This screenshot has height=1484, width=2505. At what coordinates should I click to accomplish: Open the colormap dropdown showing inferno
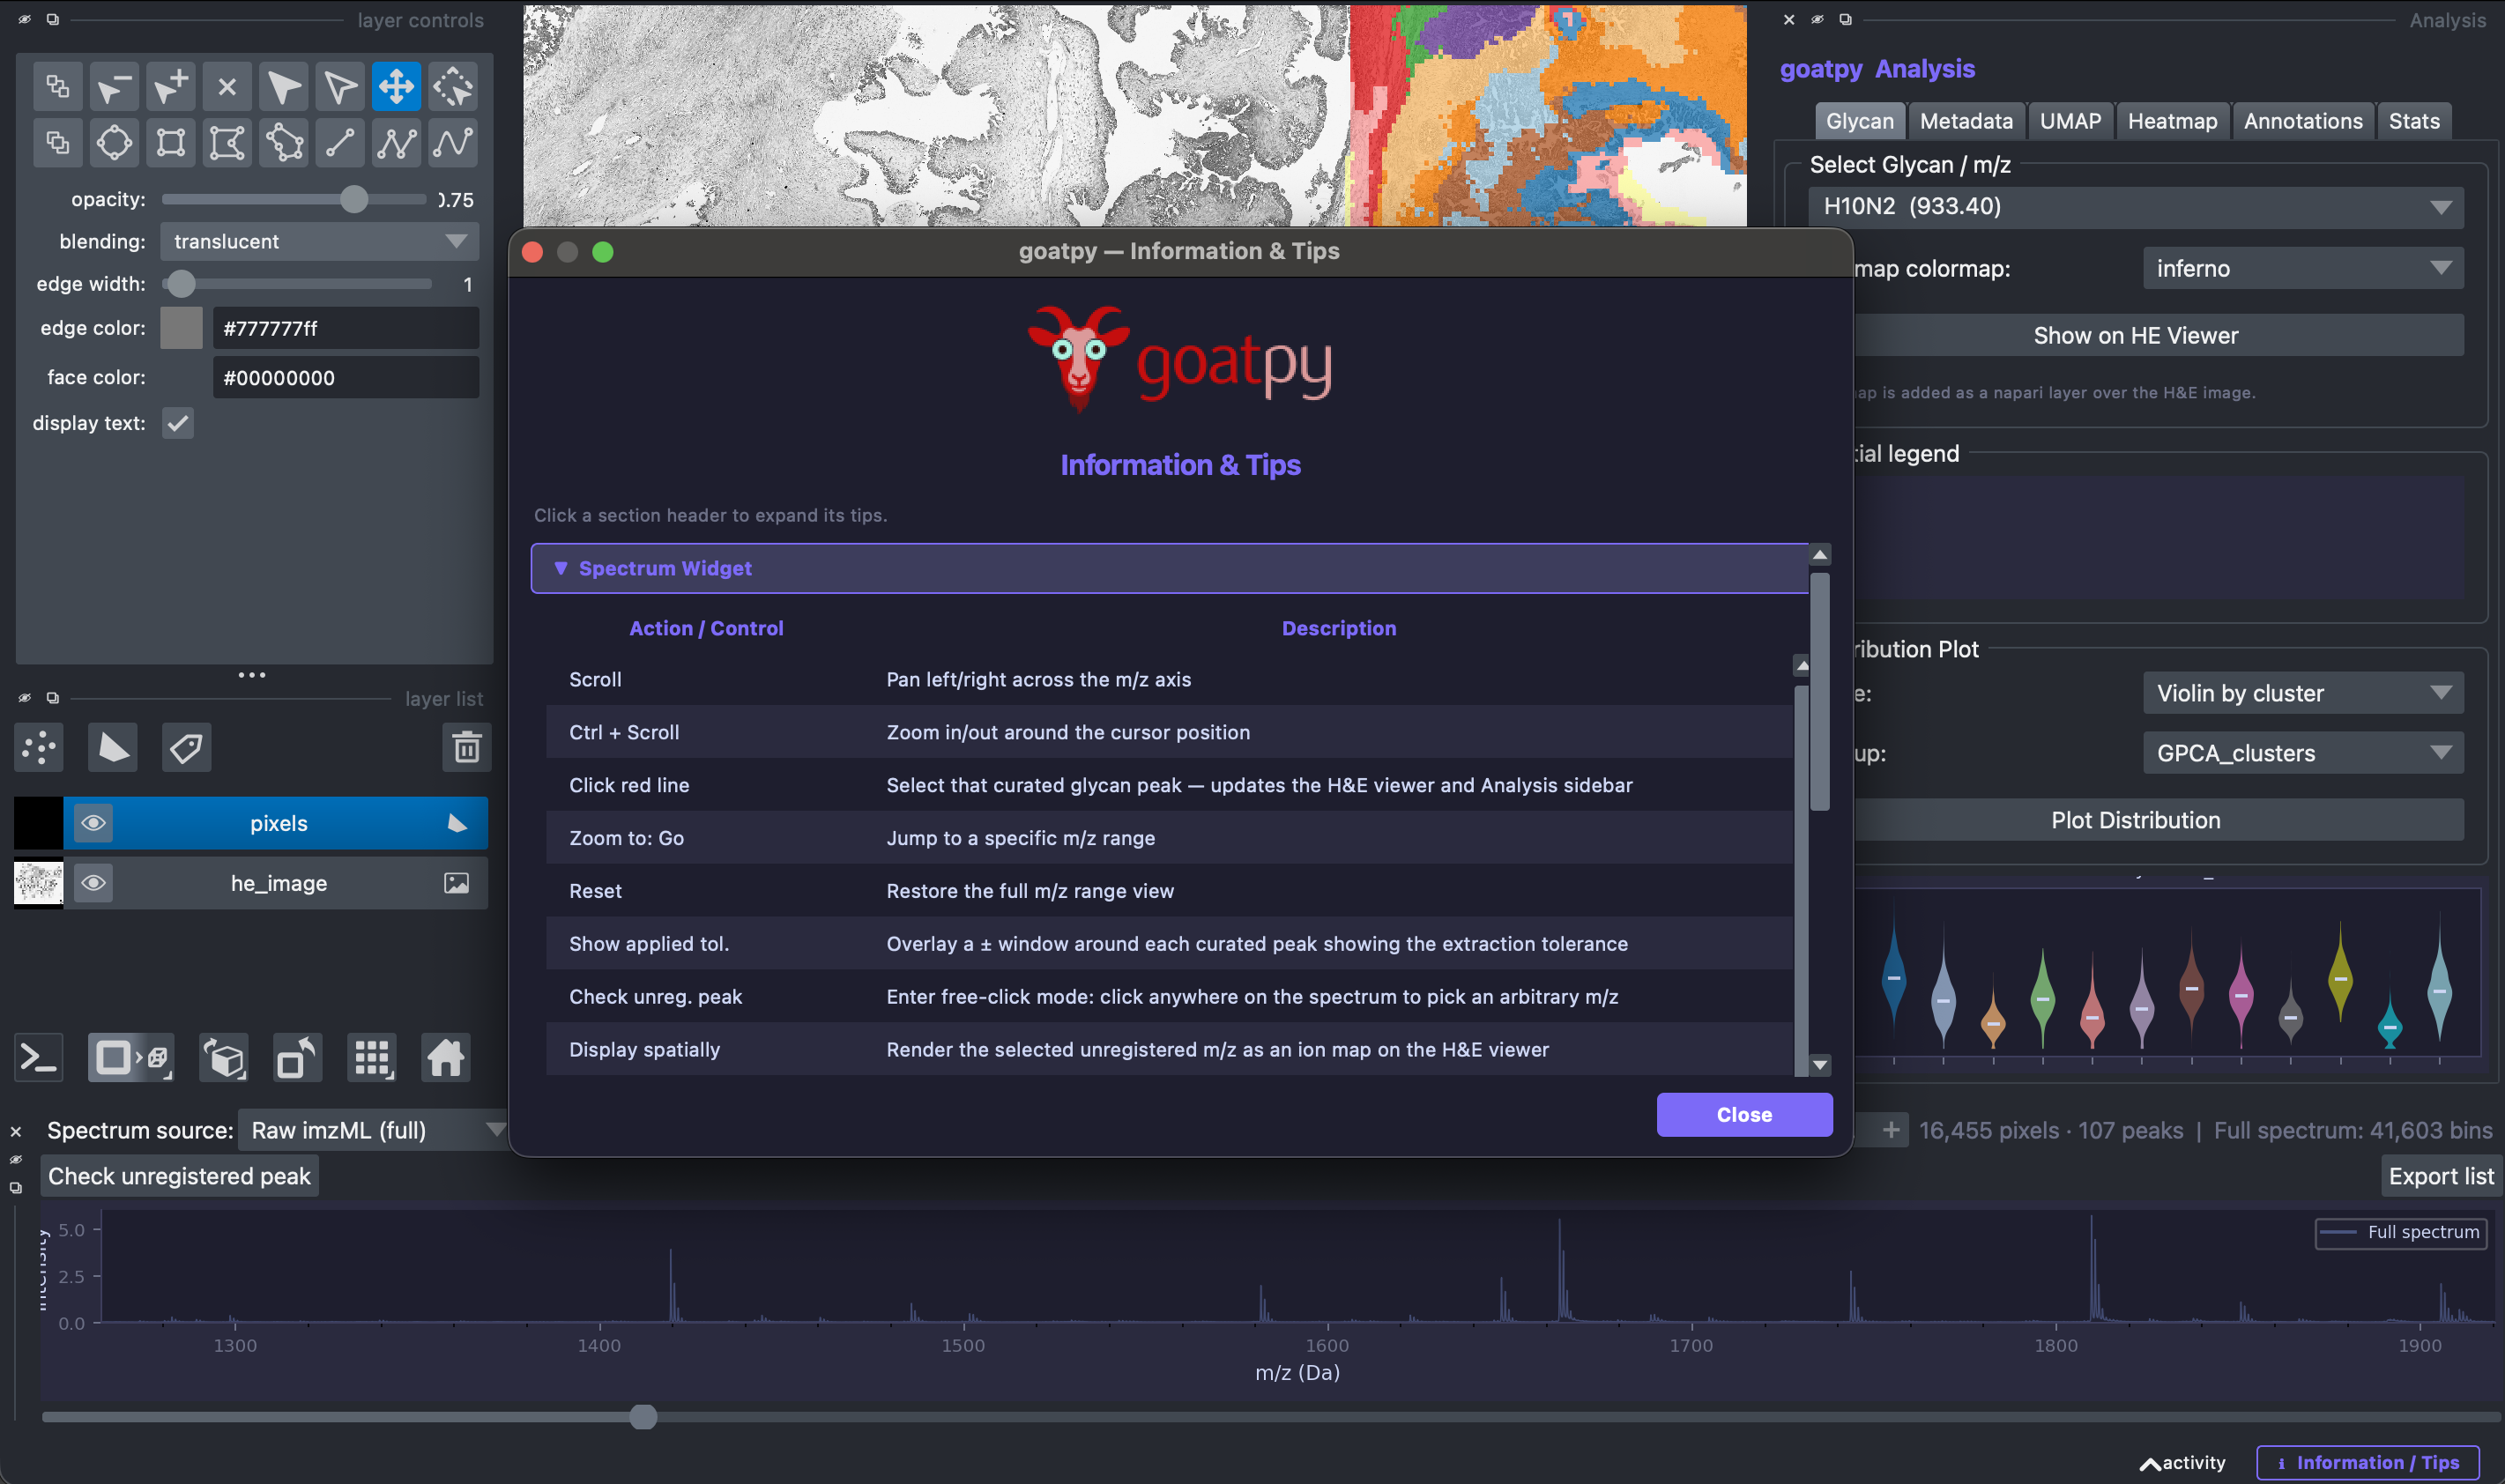coord(2303,268)
